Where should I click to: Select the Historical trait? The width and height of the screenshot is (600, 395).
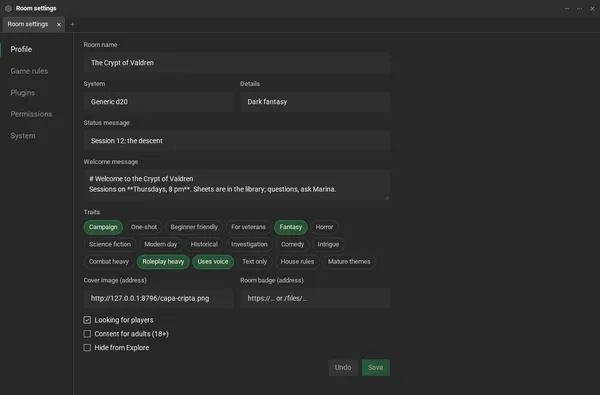(204, 244)
